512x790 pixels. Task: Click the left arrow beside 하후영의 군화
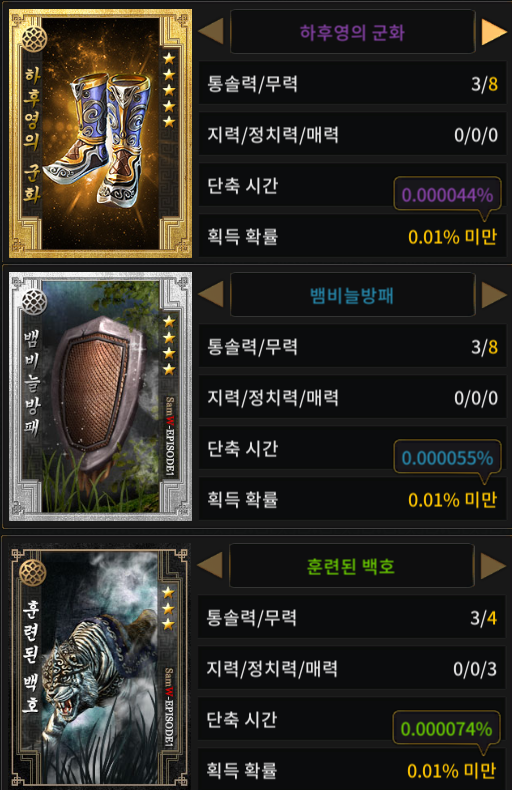[x=212, y=31]
